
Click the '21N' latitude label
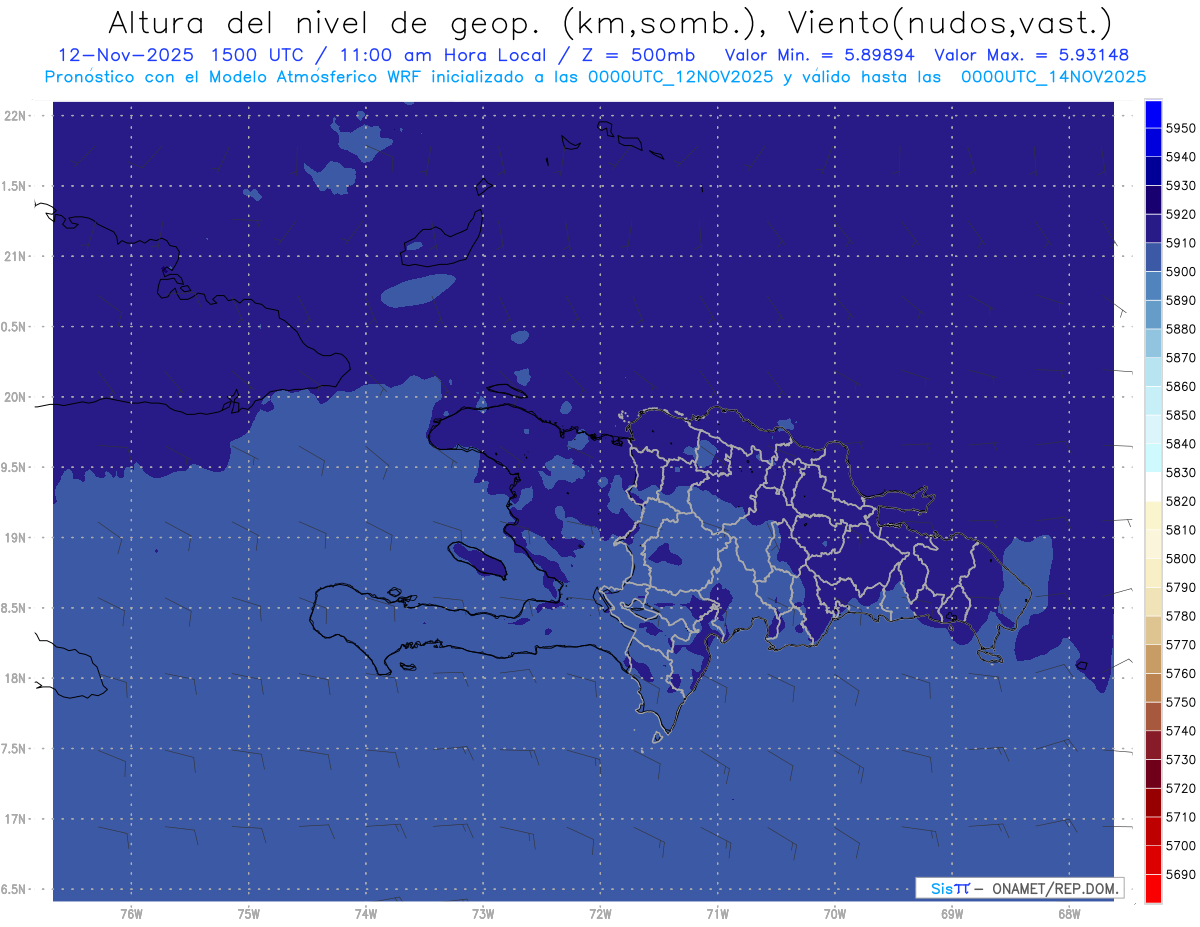point(14,256)
